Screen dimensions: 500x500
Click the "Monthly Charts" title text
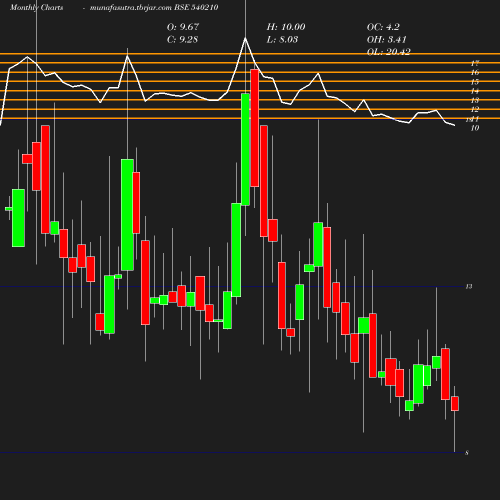click(36, 7)
